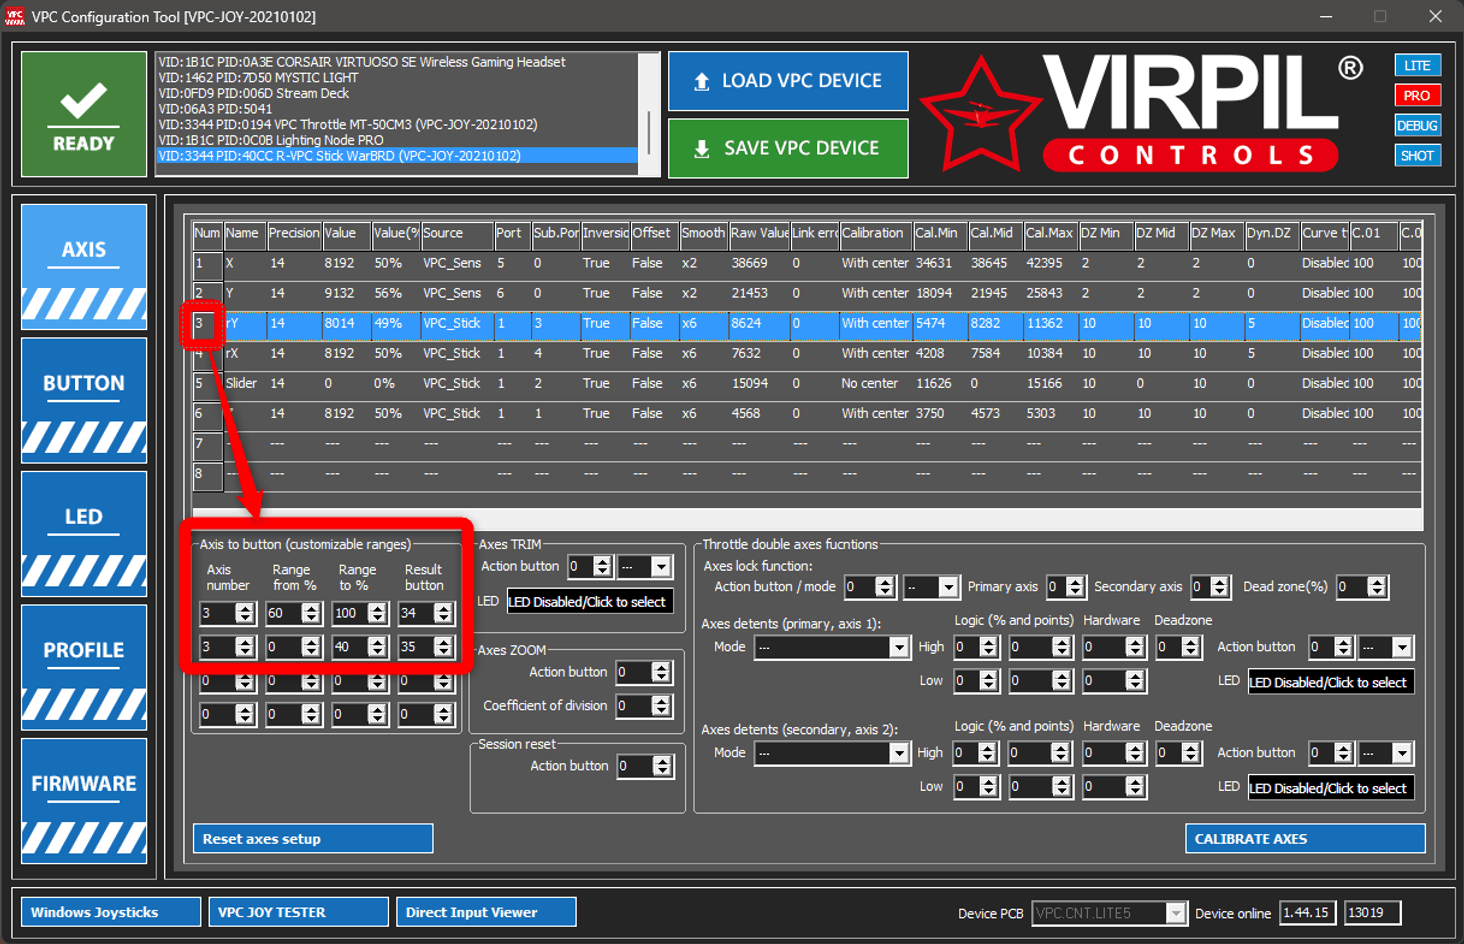Open the PROFILE section
Image resolution: width=1464 pixels, height=944 pixels.
pyautogui.click(x=84, y=667)
